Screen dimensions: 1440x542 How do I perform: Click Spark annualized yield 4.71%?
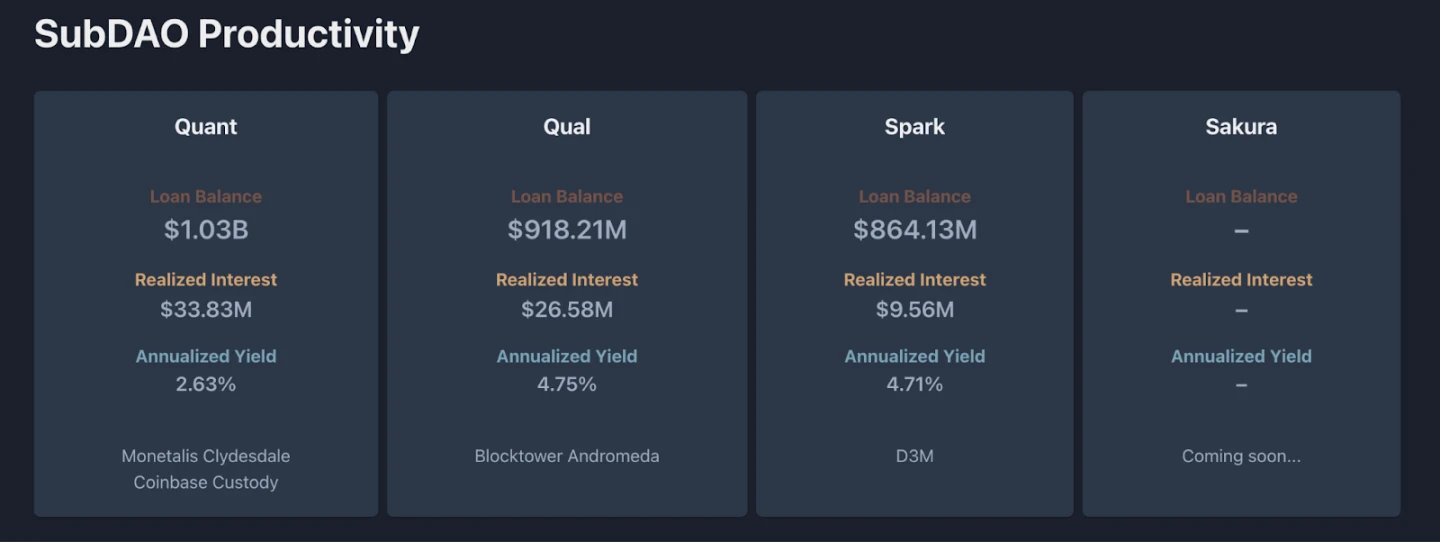click(x=914, y=384)
